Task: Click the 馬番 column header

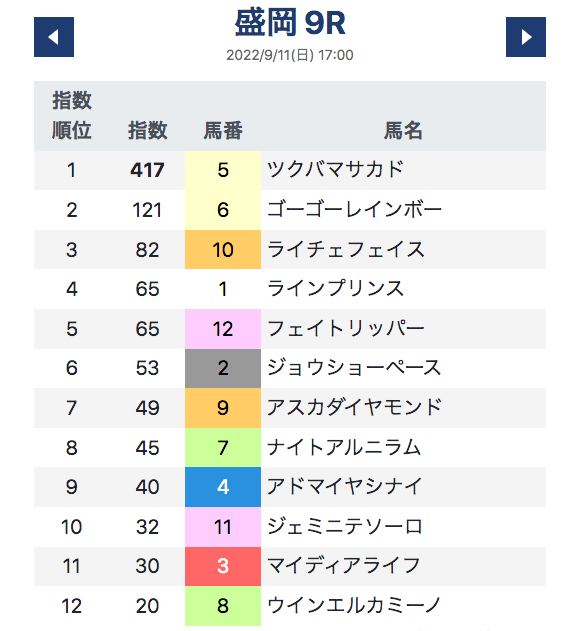Action: pos(223,130)
